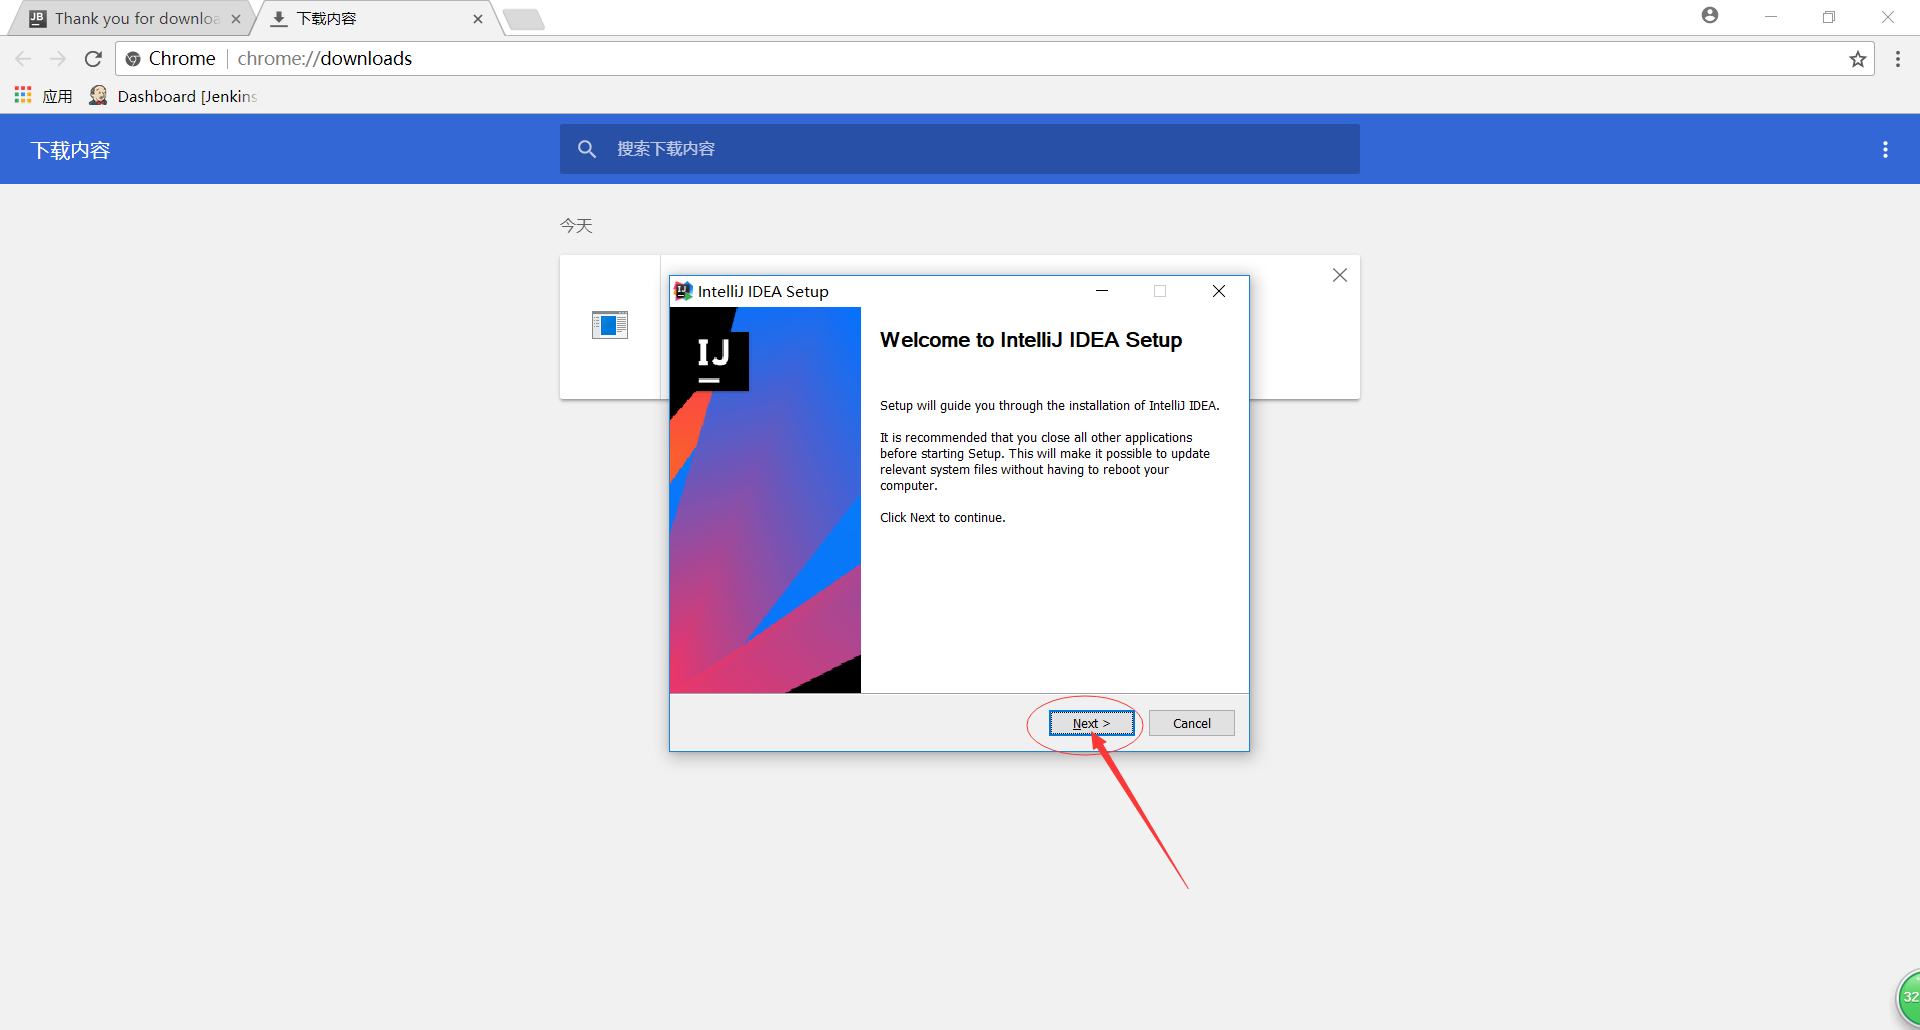Close the Chrome window

click(1888, 17)
